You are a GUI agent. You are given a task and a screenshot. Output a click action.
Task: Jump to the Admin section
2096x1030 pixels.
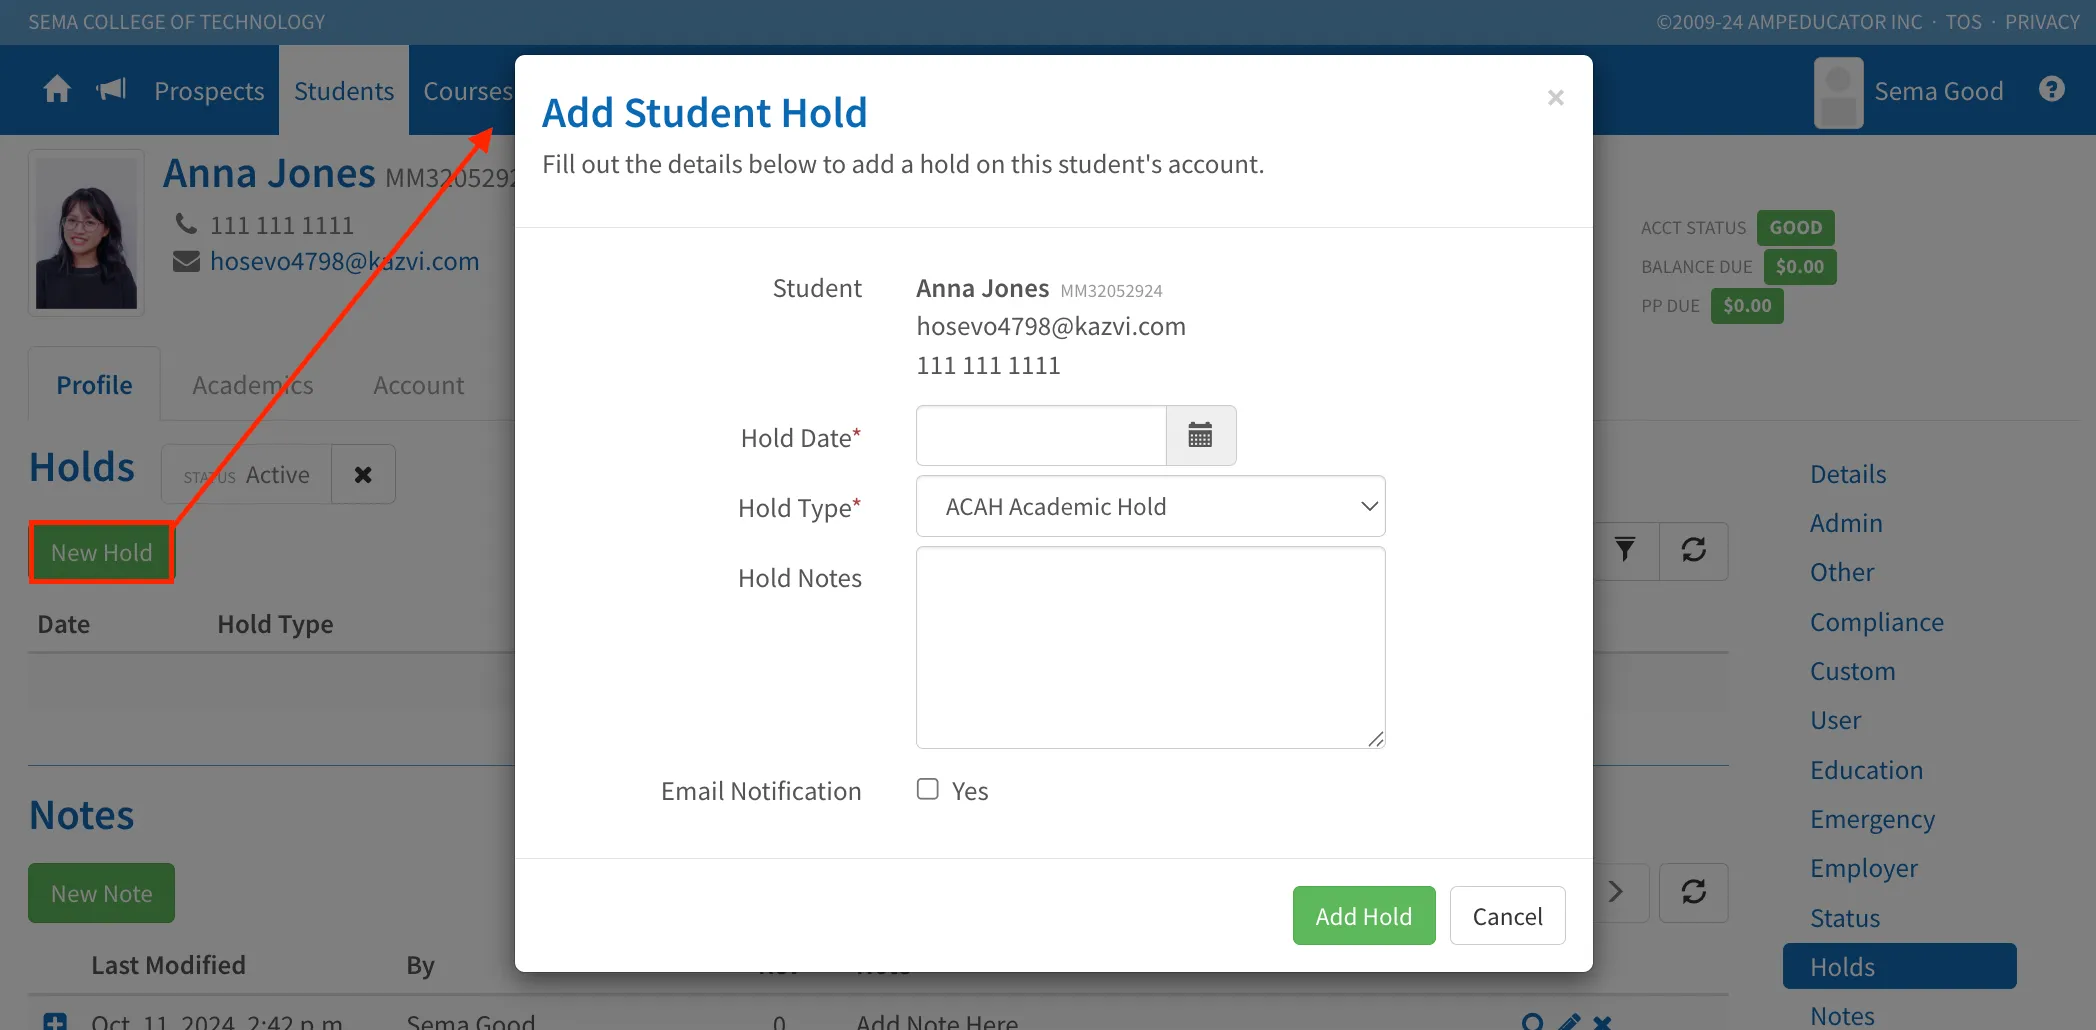pyautogui.click(x=1846, y=523)
